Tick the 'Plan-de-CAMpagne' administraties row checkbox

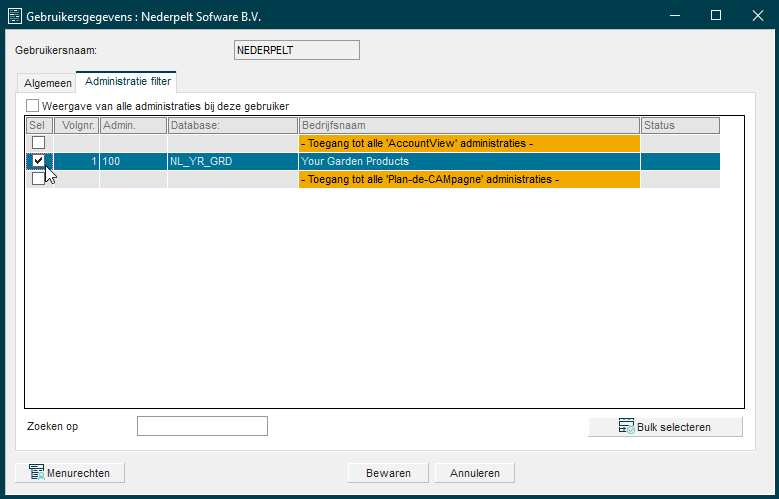pos(38,179)
